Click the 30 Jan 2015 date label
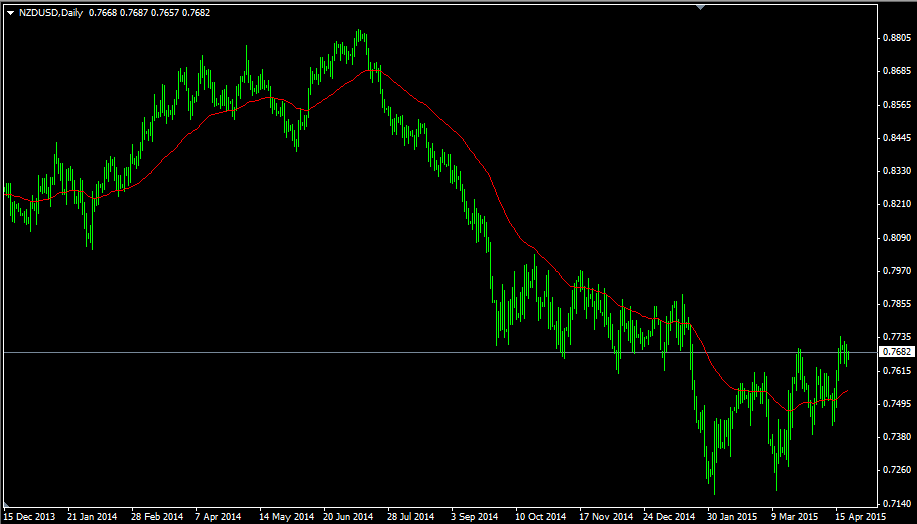This screenshot has height=524, width=917. [732, 517]
